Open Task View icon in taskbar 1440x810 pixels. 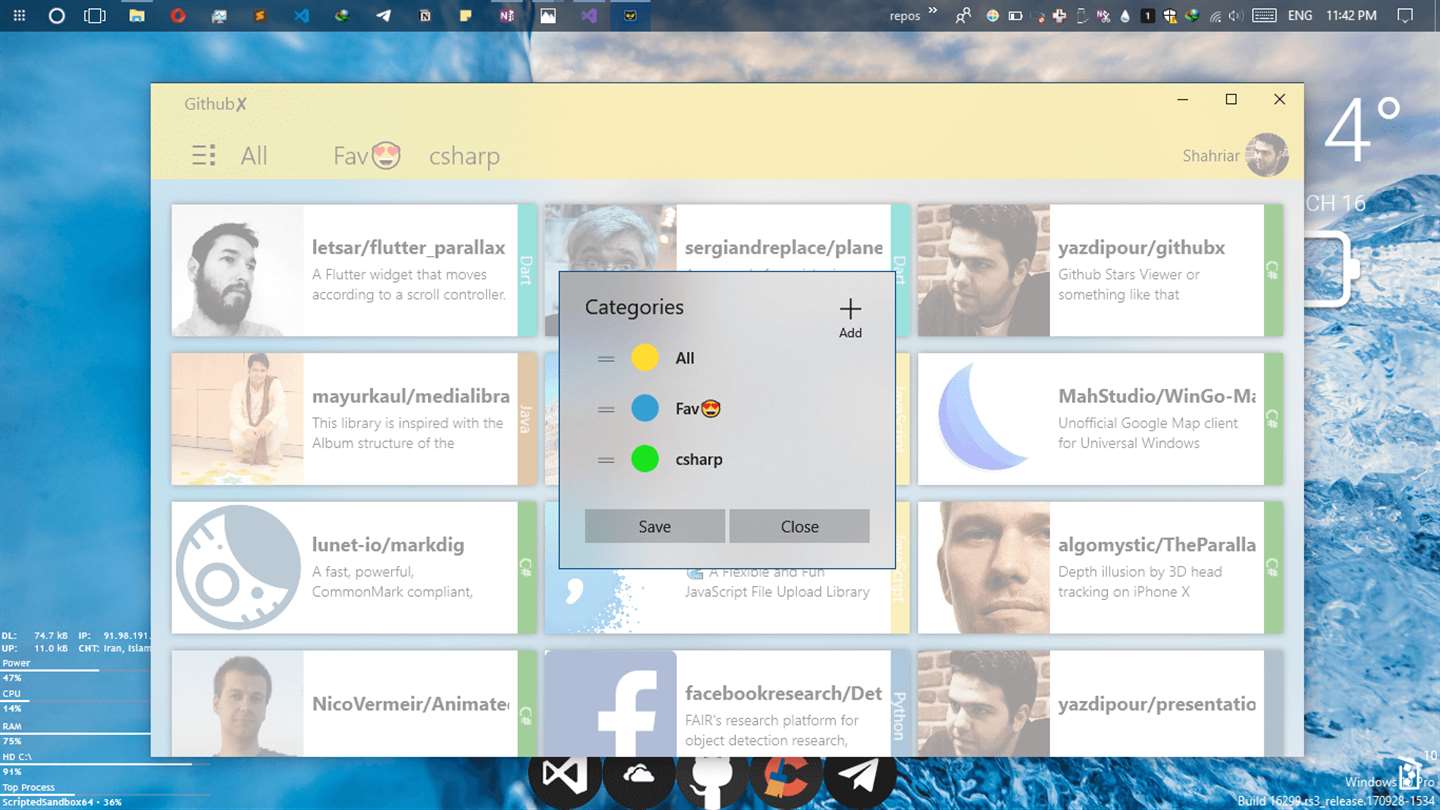click(x=95, y=15)
